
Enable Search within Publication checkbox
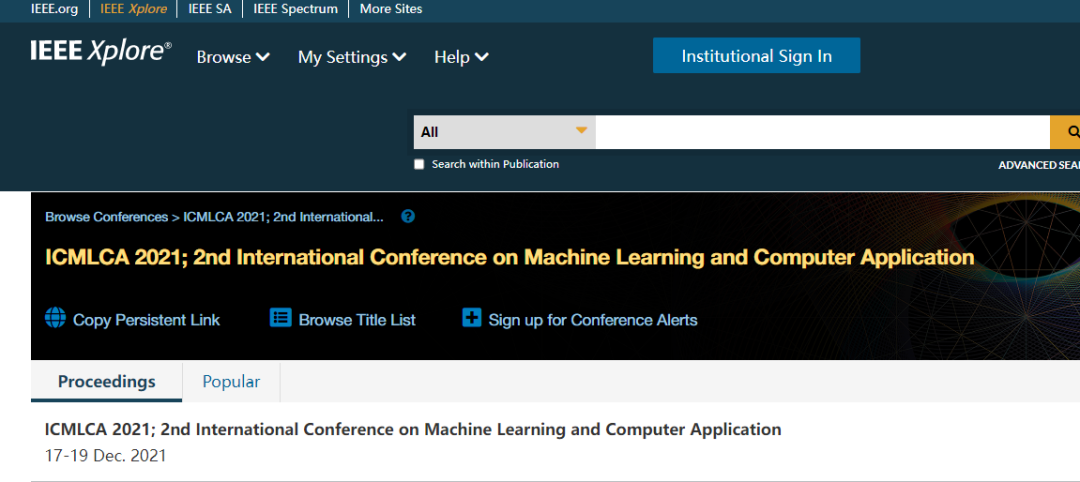click(419, 165)
